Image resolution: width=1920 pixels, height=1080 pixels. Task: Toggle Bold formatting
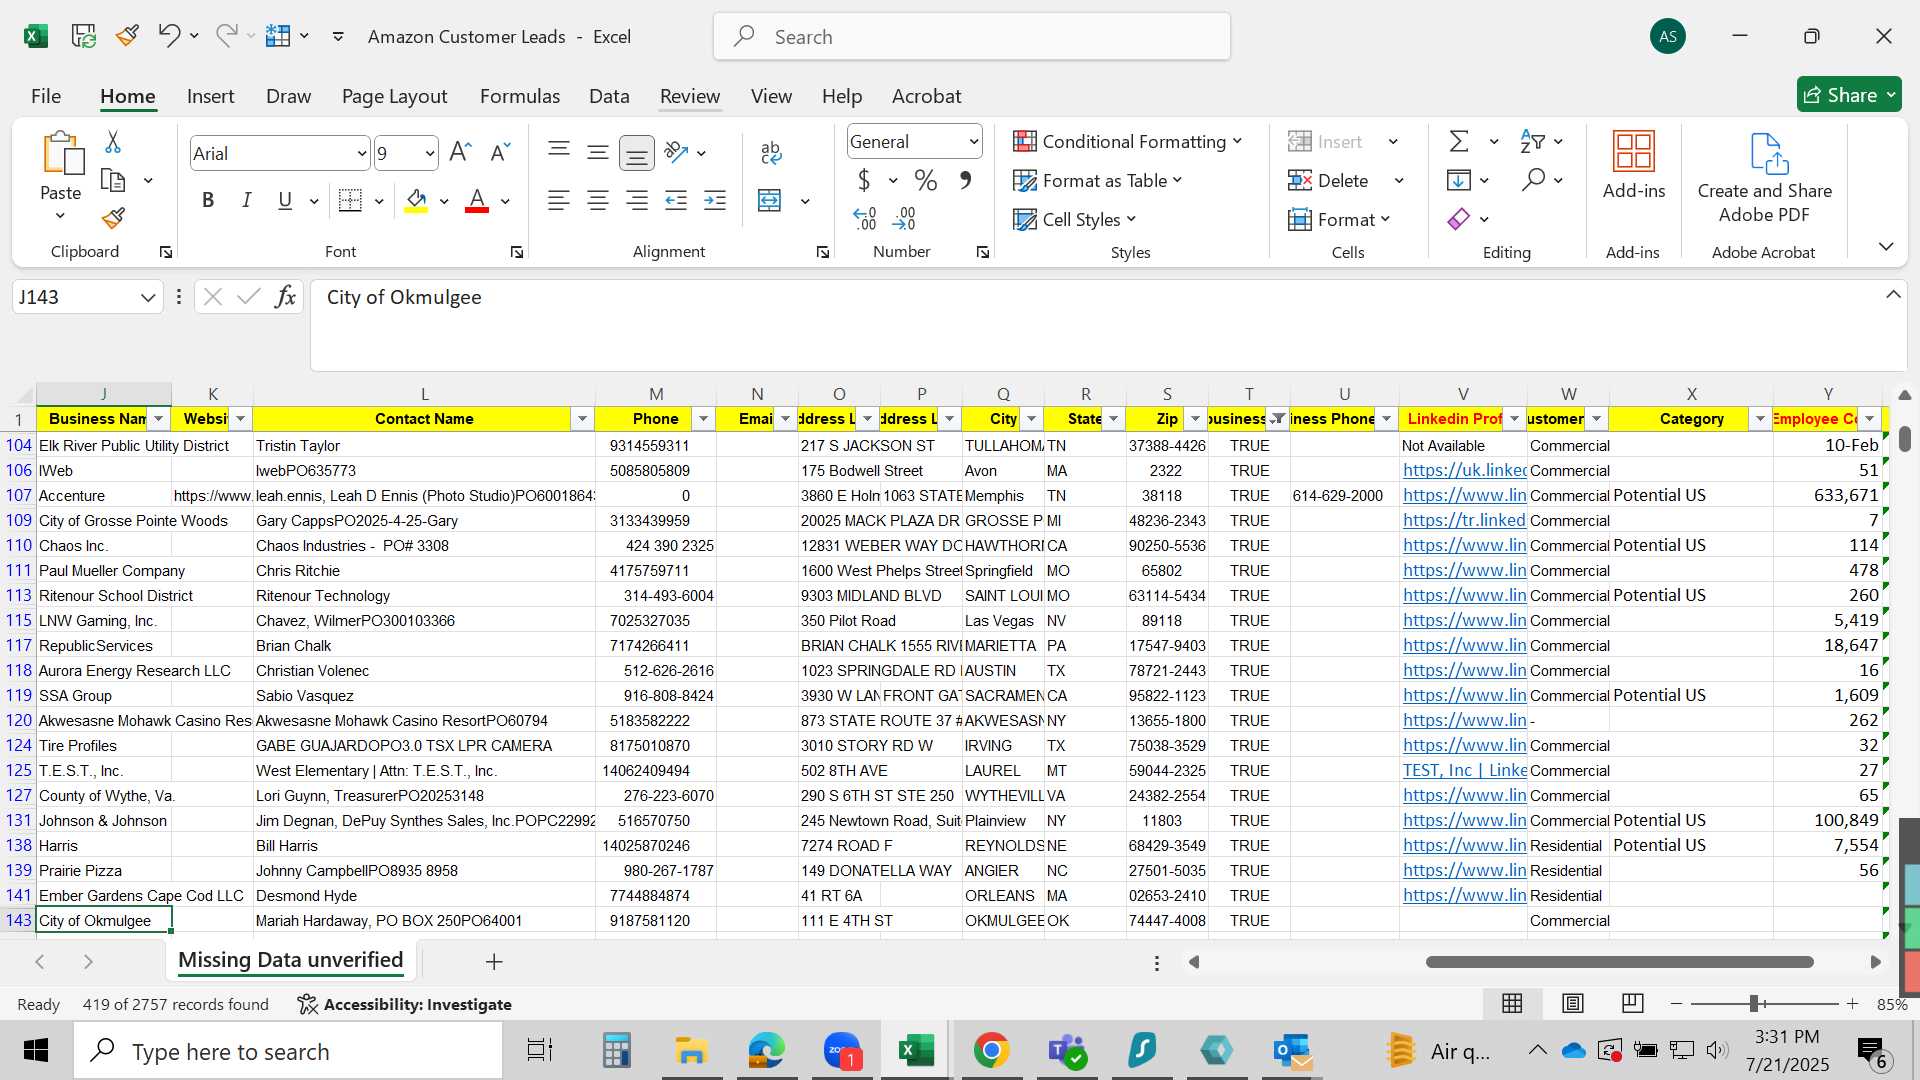(208, 201)
